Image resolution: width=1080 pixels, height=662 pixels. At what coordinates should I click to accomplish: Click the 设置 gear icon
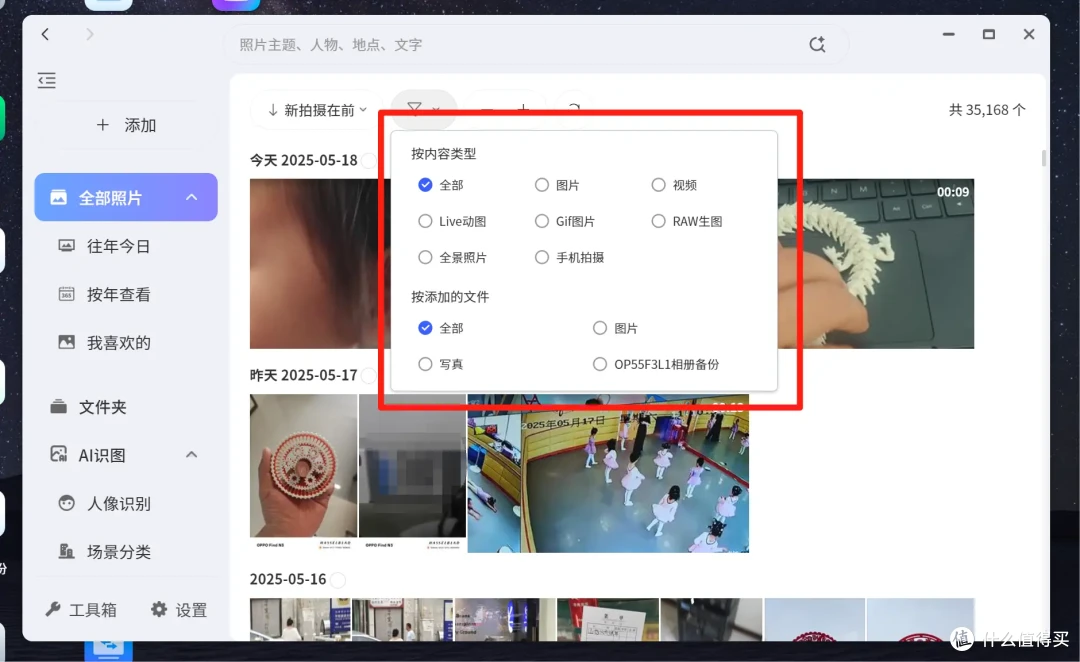tap(159, 609)
